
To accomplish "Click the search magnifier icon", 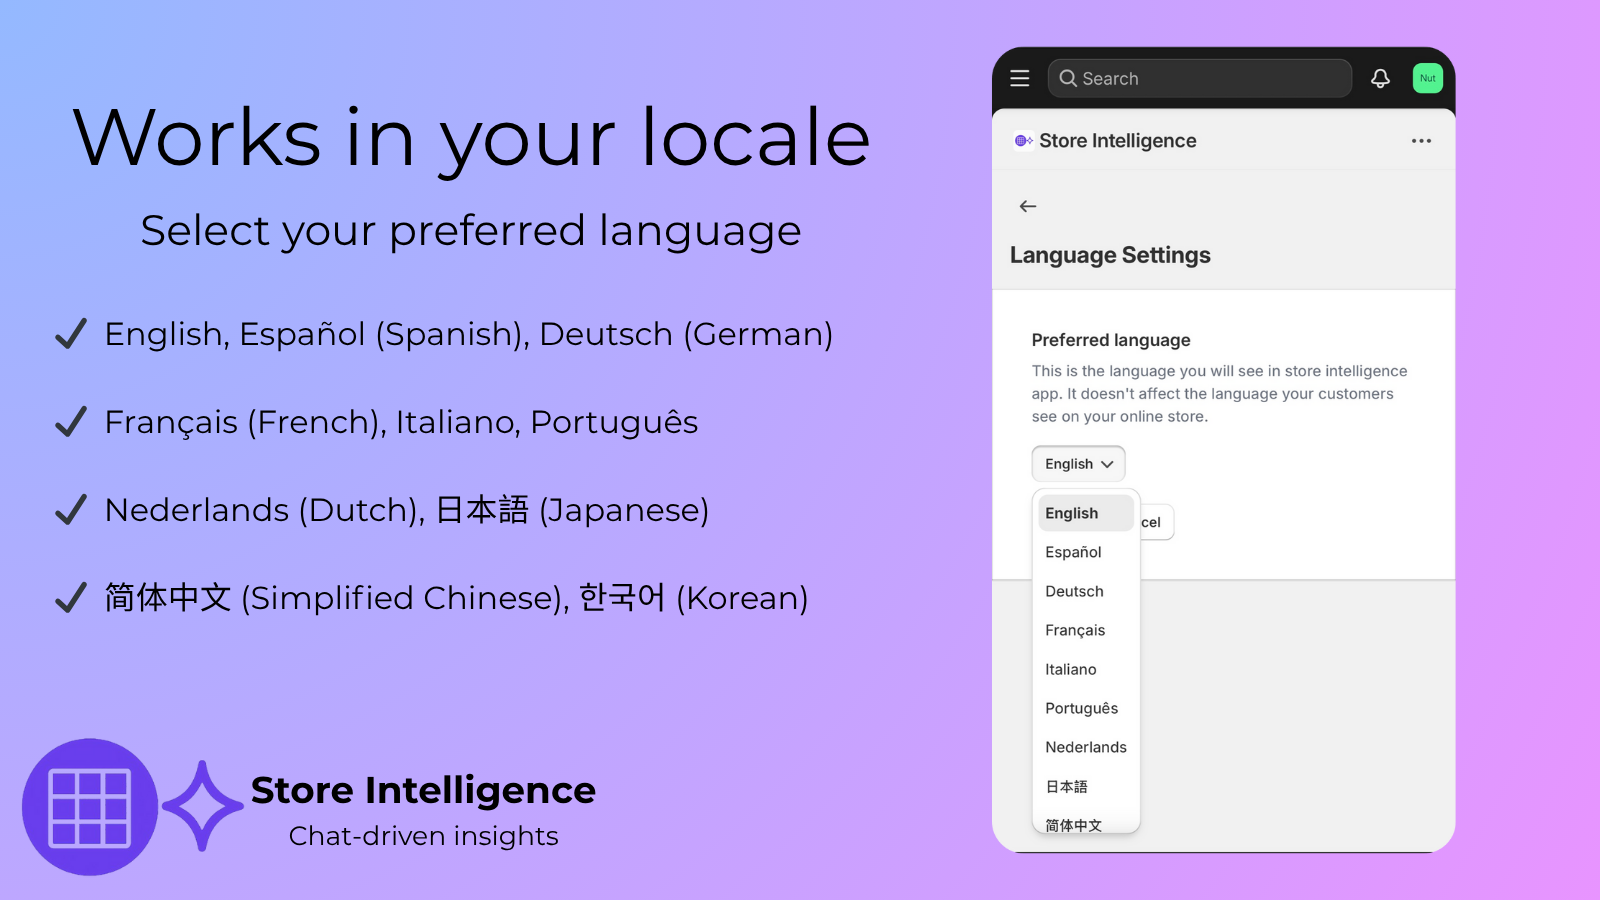I will 1068,78.
